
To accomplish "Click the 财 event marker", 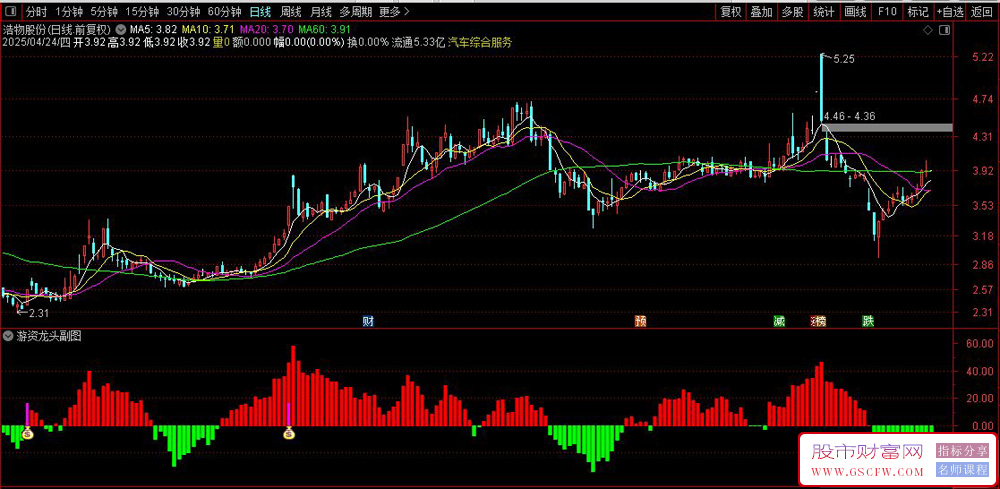I will tap(367, 321).
